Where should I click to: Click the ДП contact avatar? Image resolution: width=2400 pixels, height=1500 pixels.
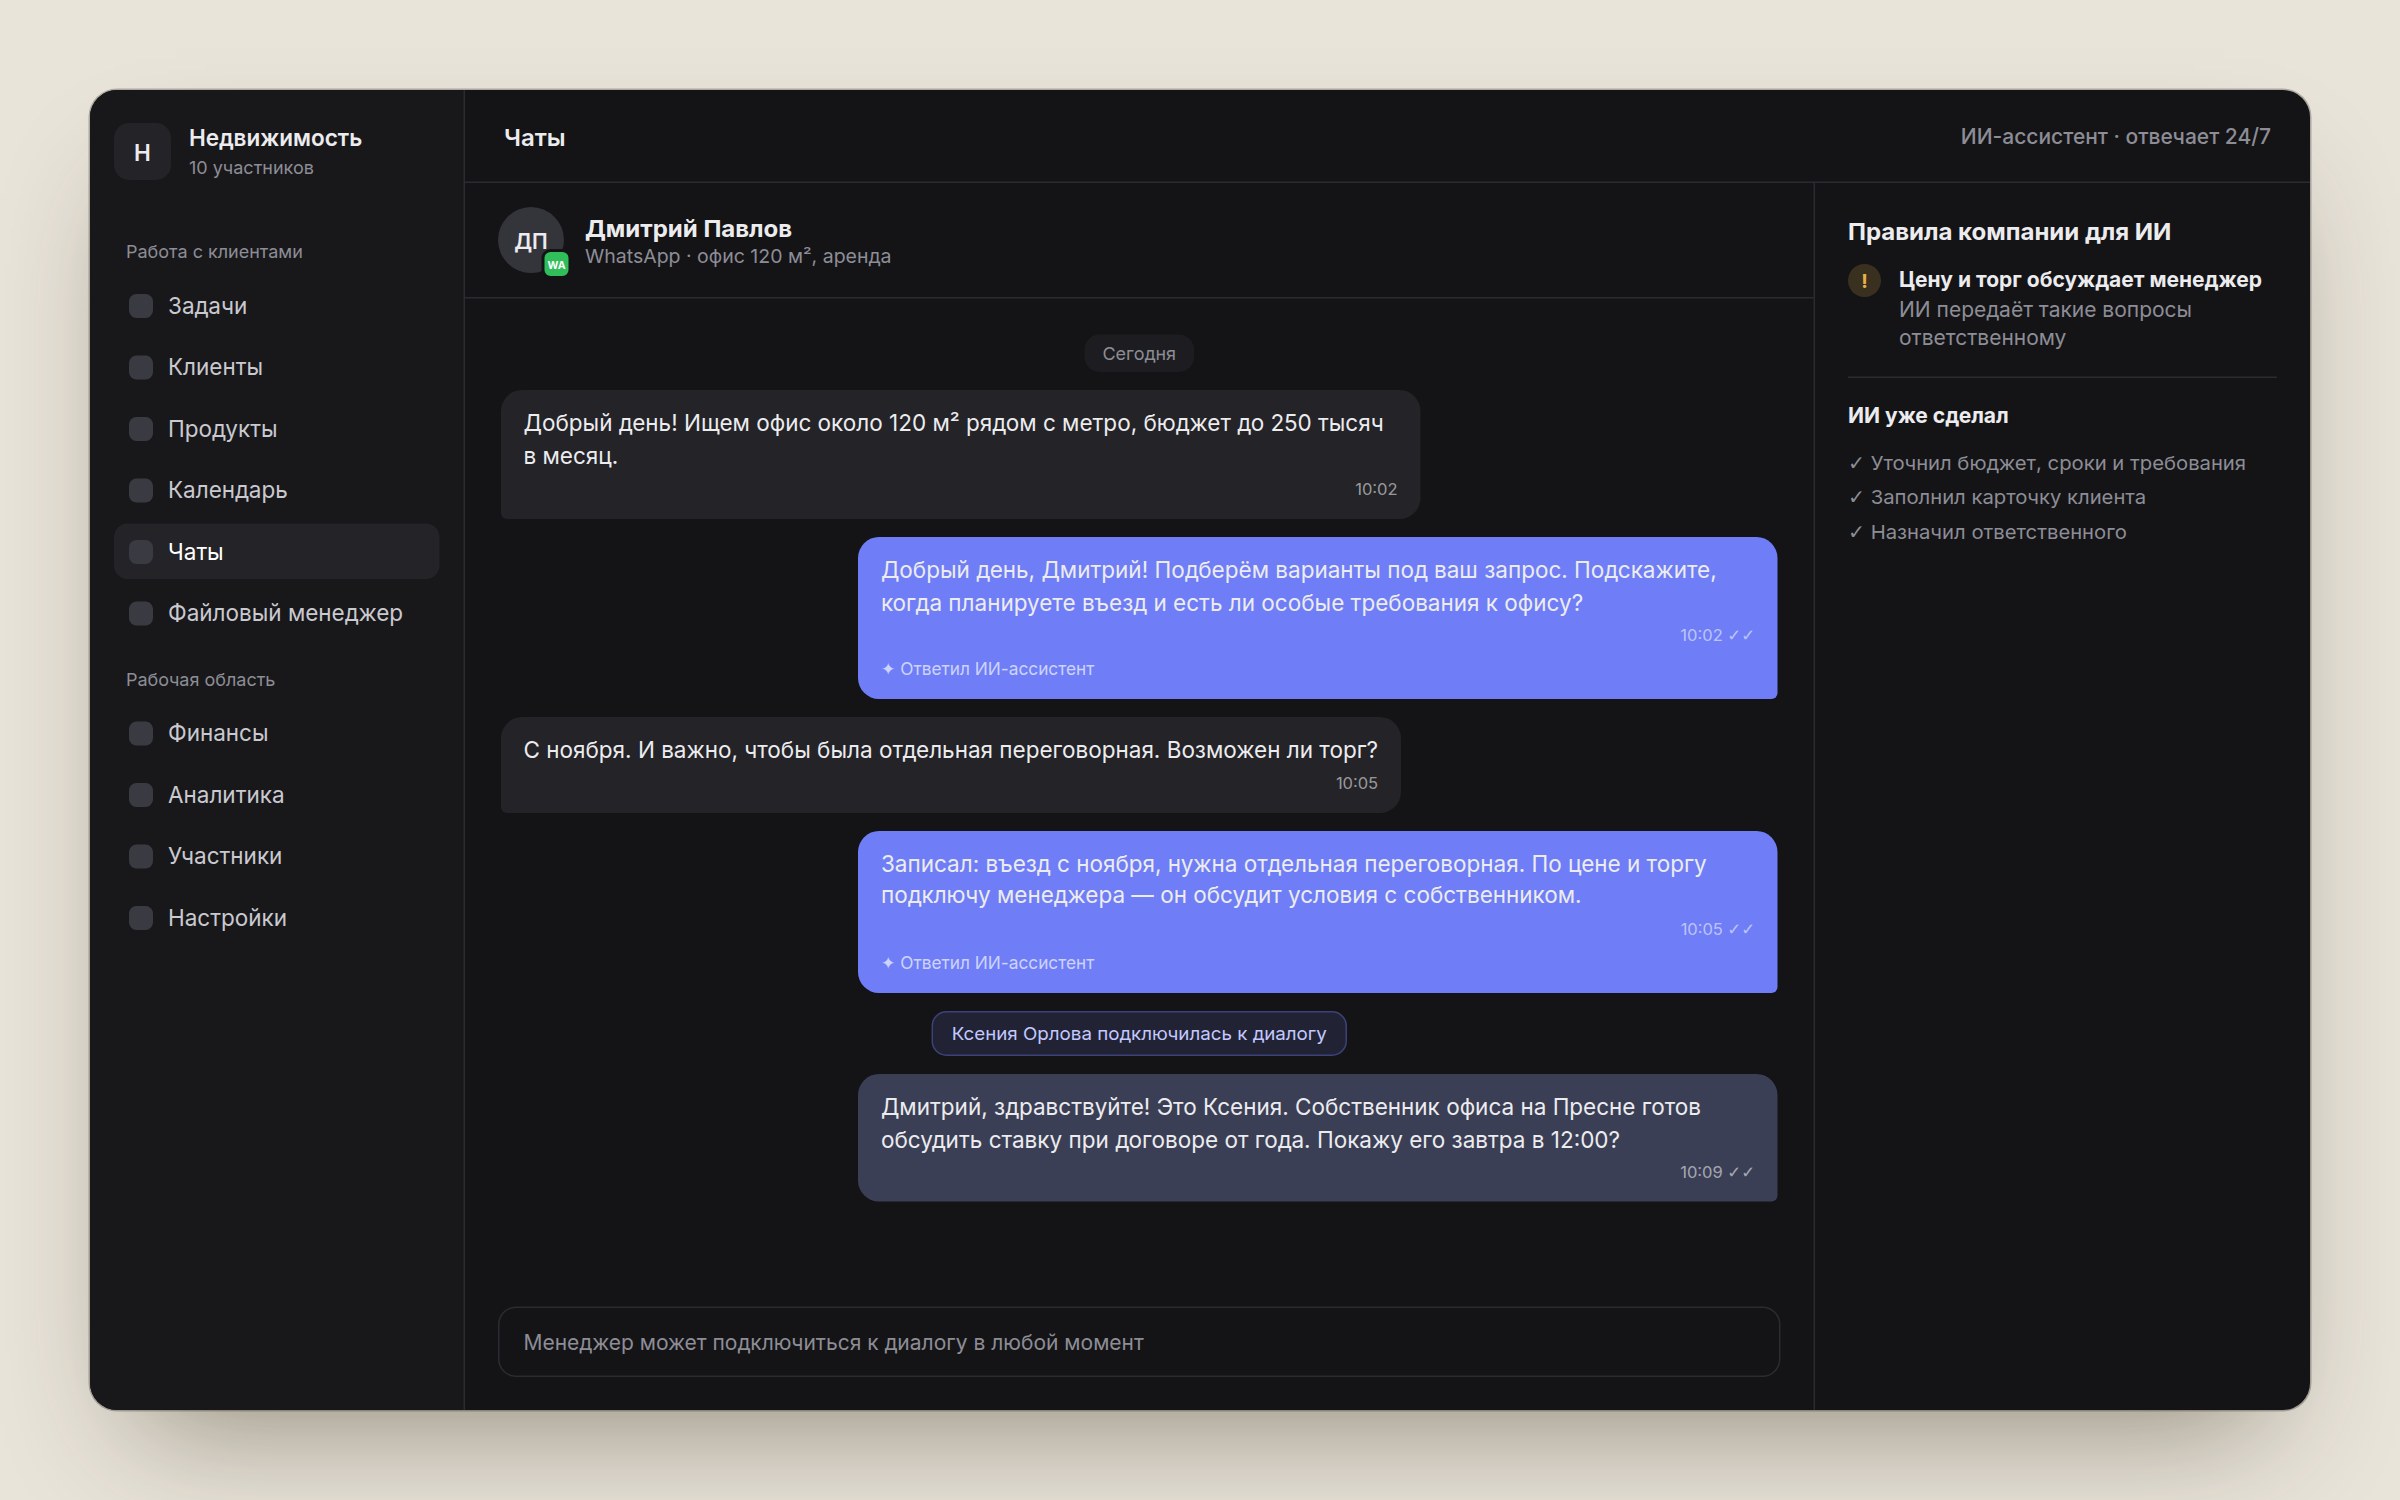[x=530, y=240]
